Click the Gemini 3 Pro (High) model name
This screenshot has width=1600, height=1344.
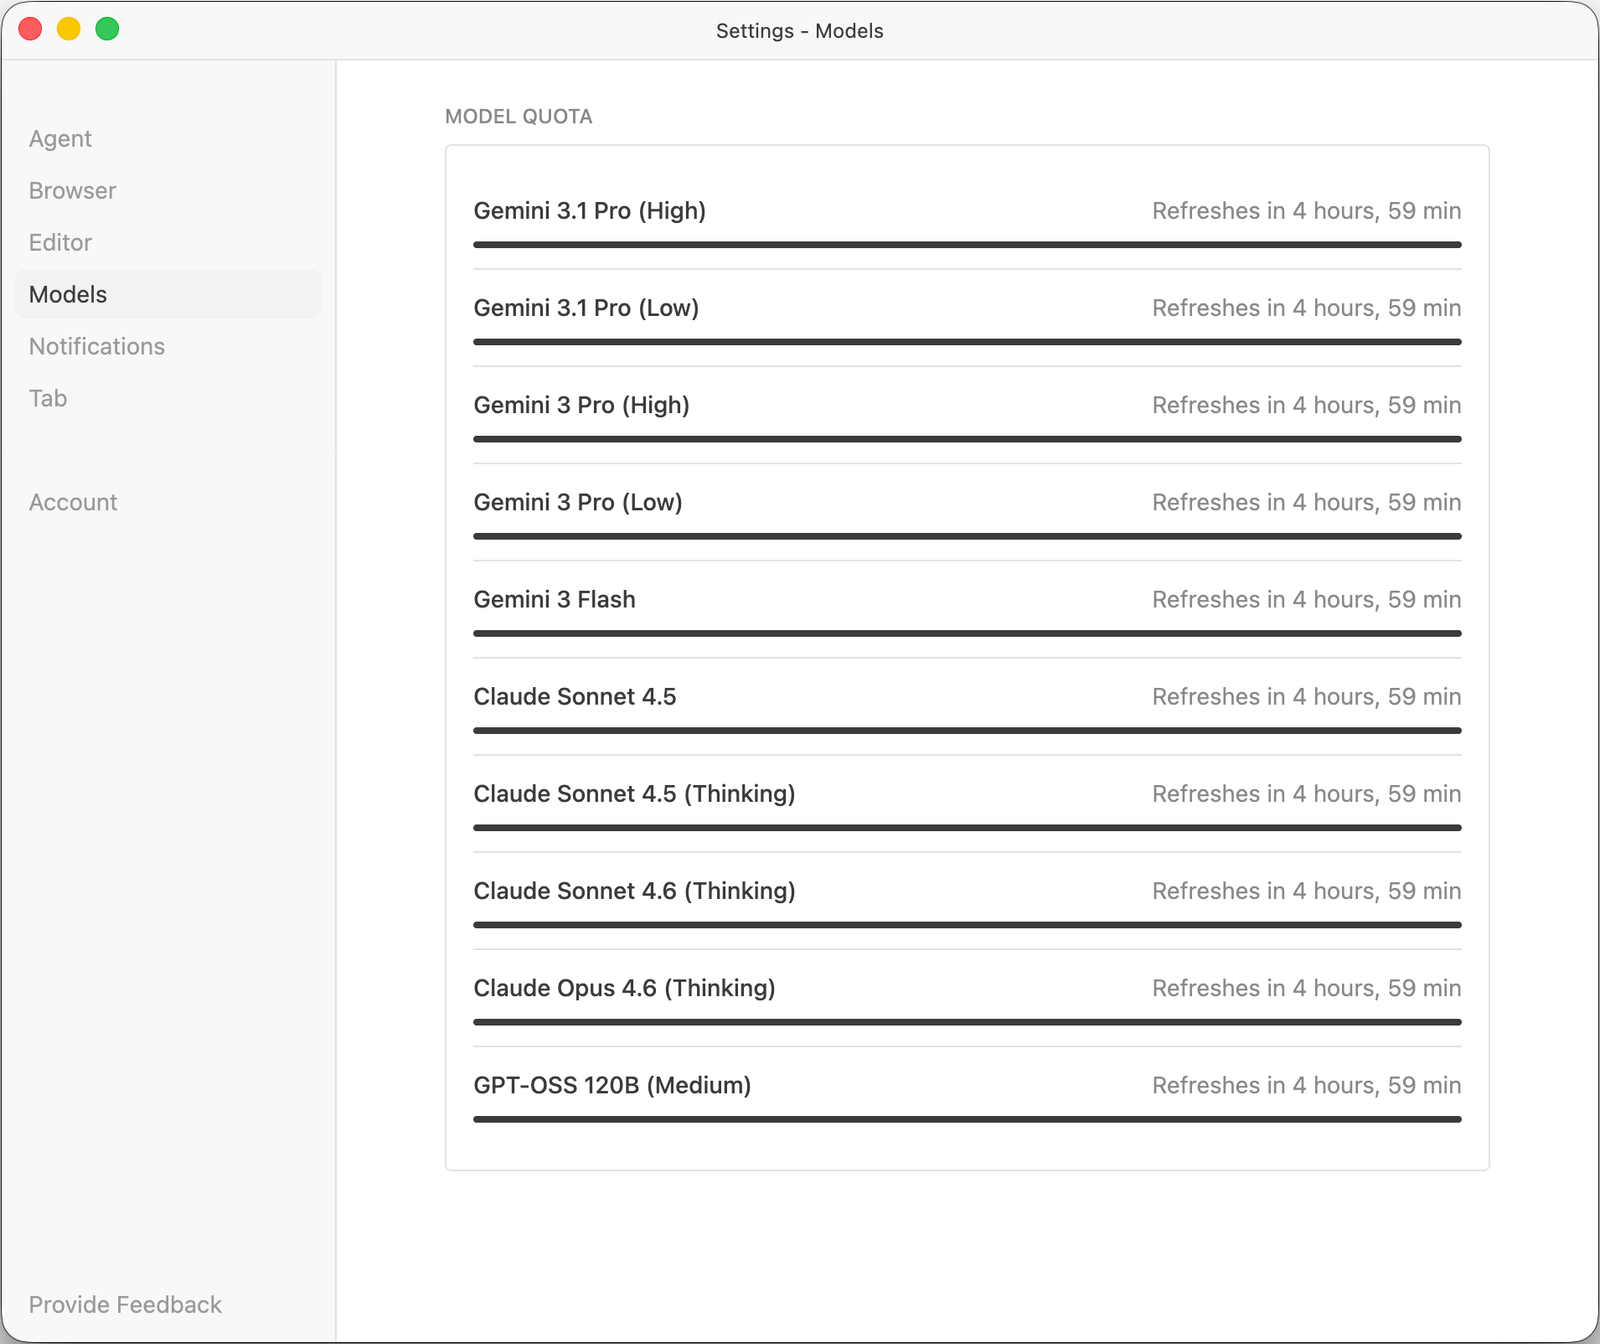[581, 405]
